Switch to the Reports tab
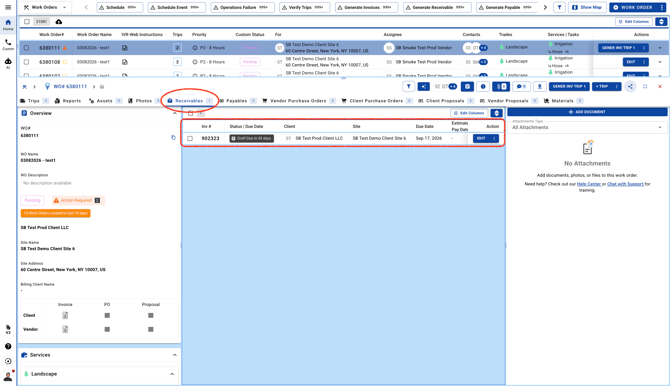 point(68,101)
